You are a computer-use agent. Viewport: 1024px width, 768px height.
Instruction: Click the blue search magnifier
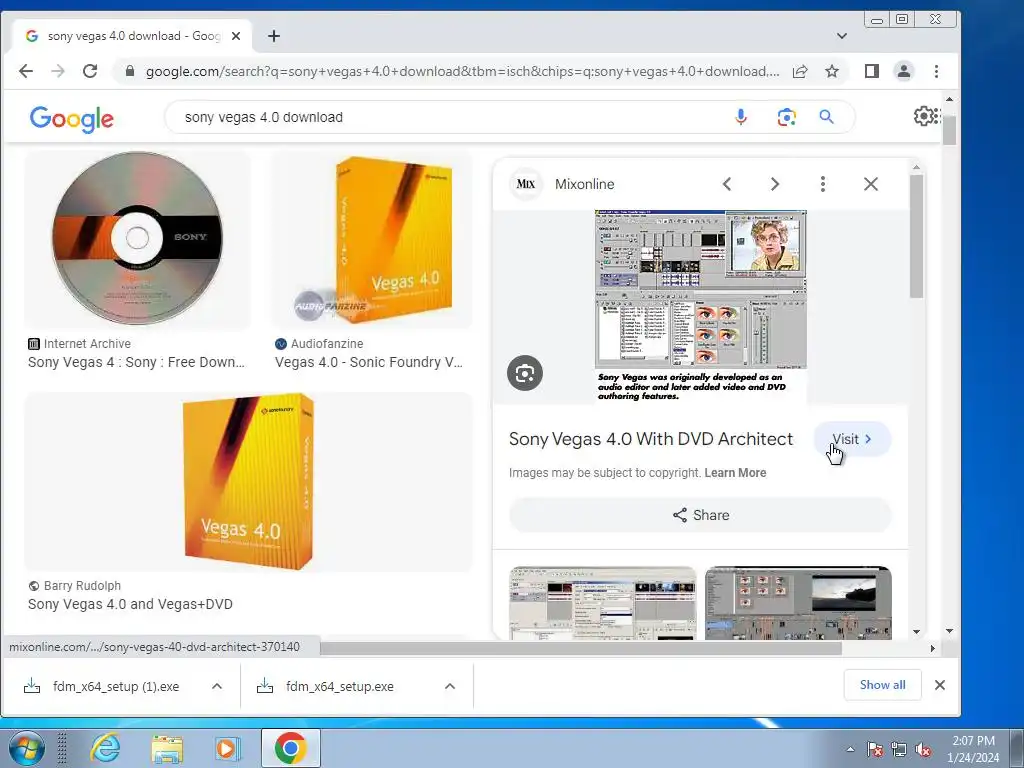[827, 117]
